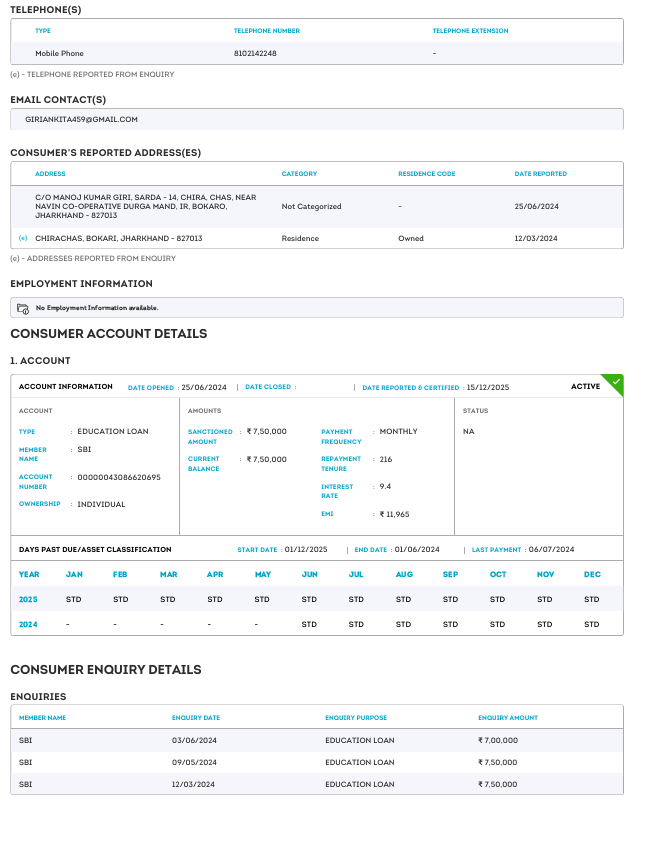
Task: Click the green checkmark on the ACTIVE badge
Action: [617, 381]
